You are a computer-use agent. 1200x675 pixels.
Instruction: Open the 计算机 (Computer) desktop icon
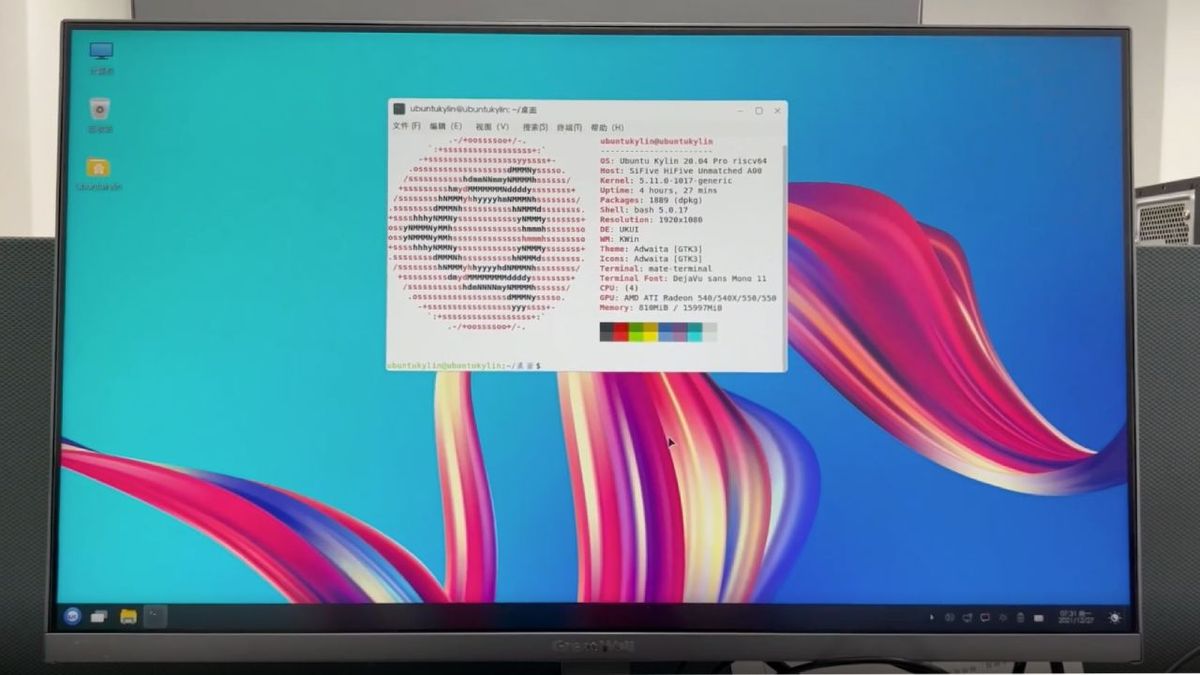coord(100,52)
